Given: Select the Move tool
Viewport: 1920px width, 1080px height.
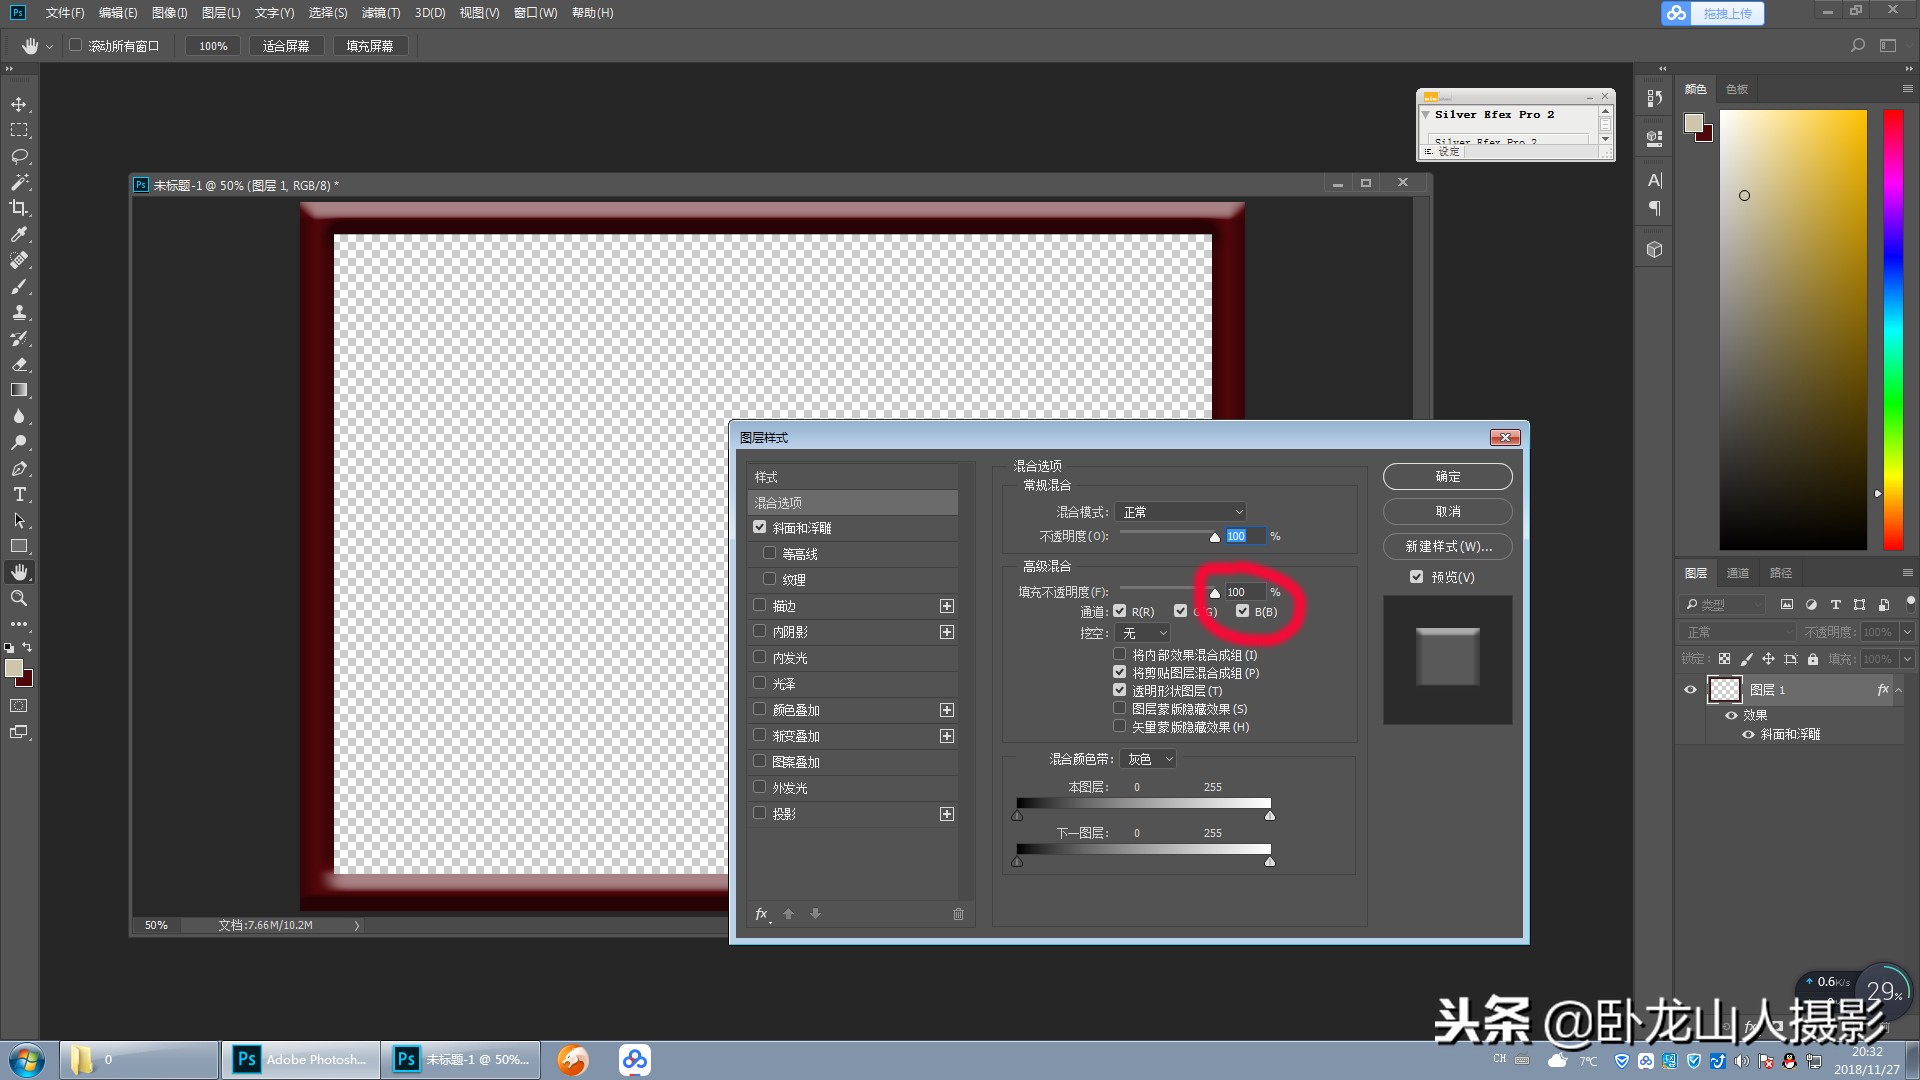Looking at the screenshot, I should (18, 104).
